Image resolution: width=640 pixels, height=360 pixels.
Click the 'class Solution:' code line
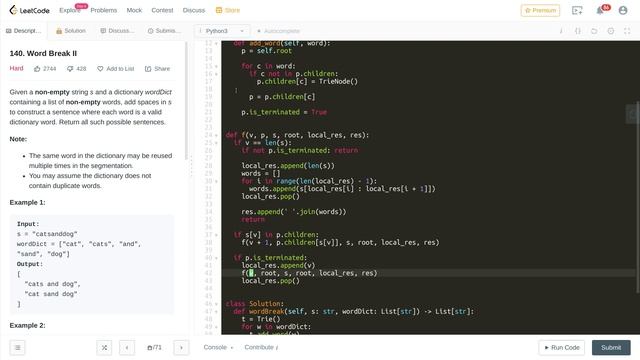pyautogui.click(x=255, y=304)
